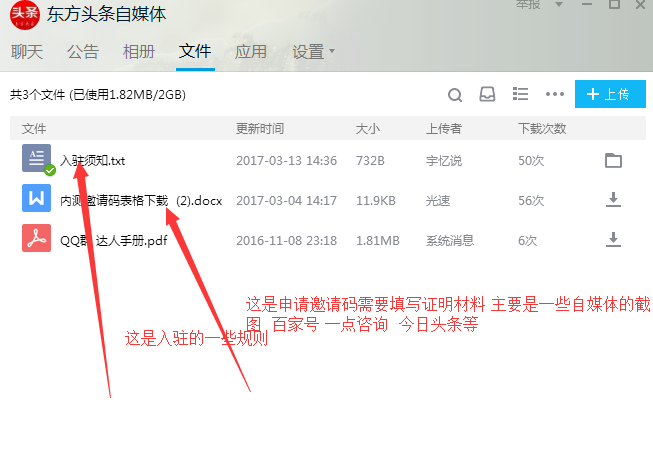Open the file inbox tray icon
The height and width of the screenshot is (474, 653).
point(487,95)
